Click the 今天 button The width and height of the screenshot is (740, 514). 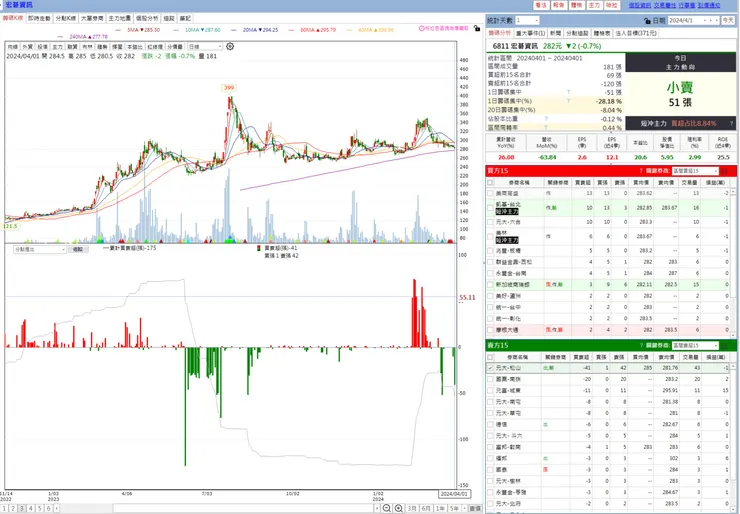[728, 21]
